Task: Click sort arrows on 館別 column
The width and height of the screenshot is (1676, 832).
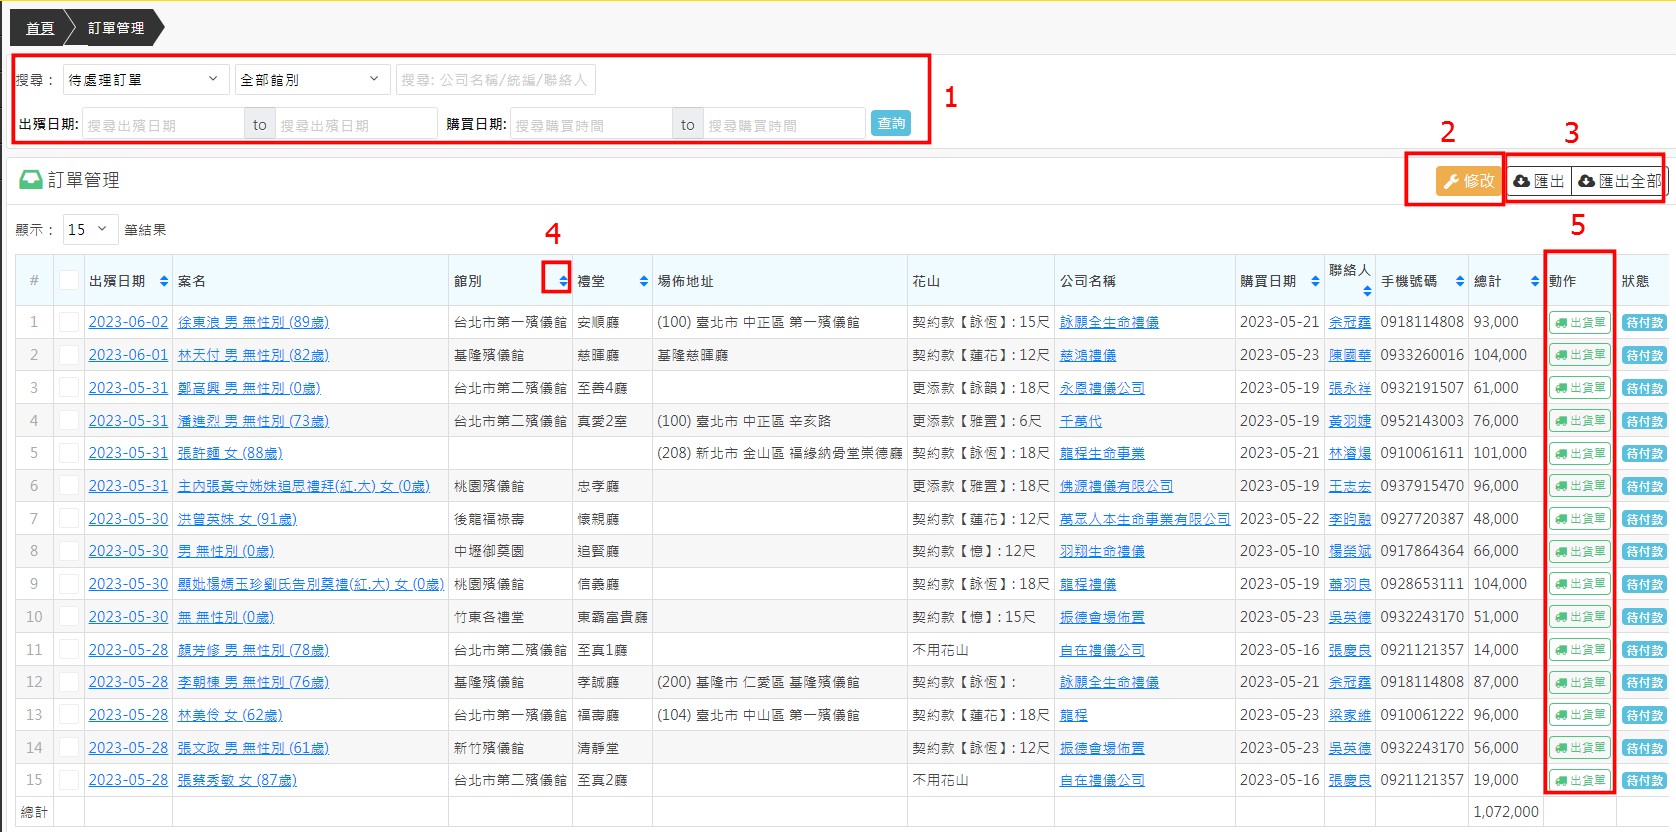Action: 563,281
